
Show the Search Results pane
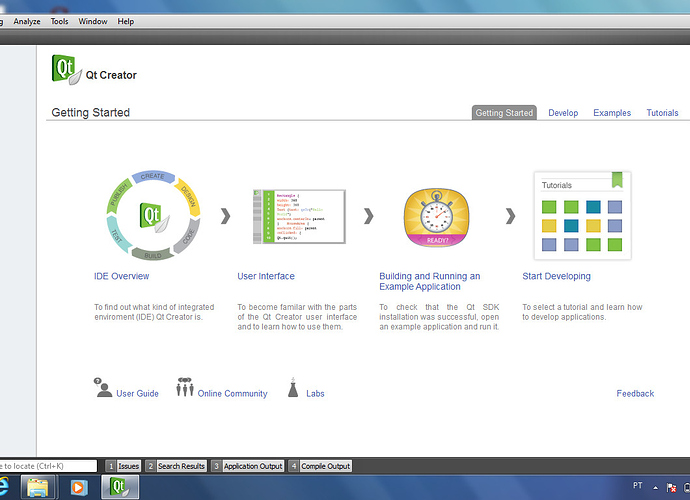[176, 466]
